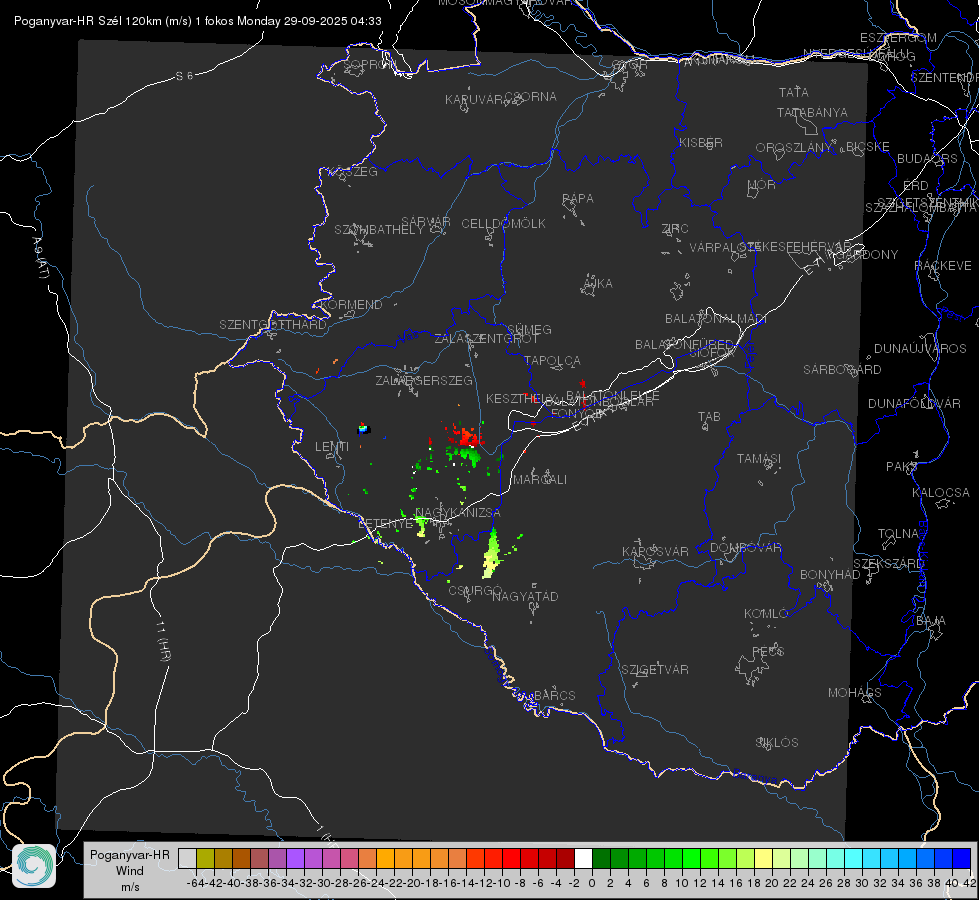Click the SZOMBATHELY city label
Viewport: 979px width, 900px height.
point(378,230)
